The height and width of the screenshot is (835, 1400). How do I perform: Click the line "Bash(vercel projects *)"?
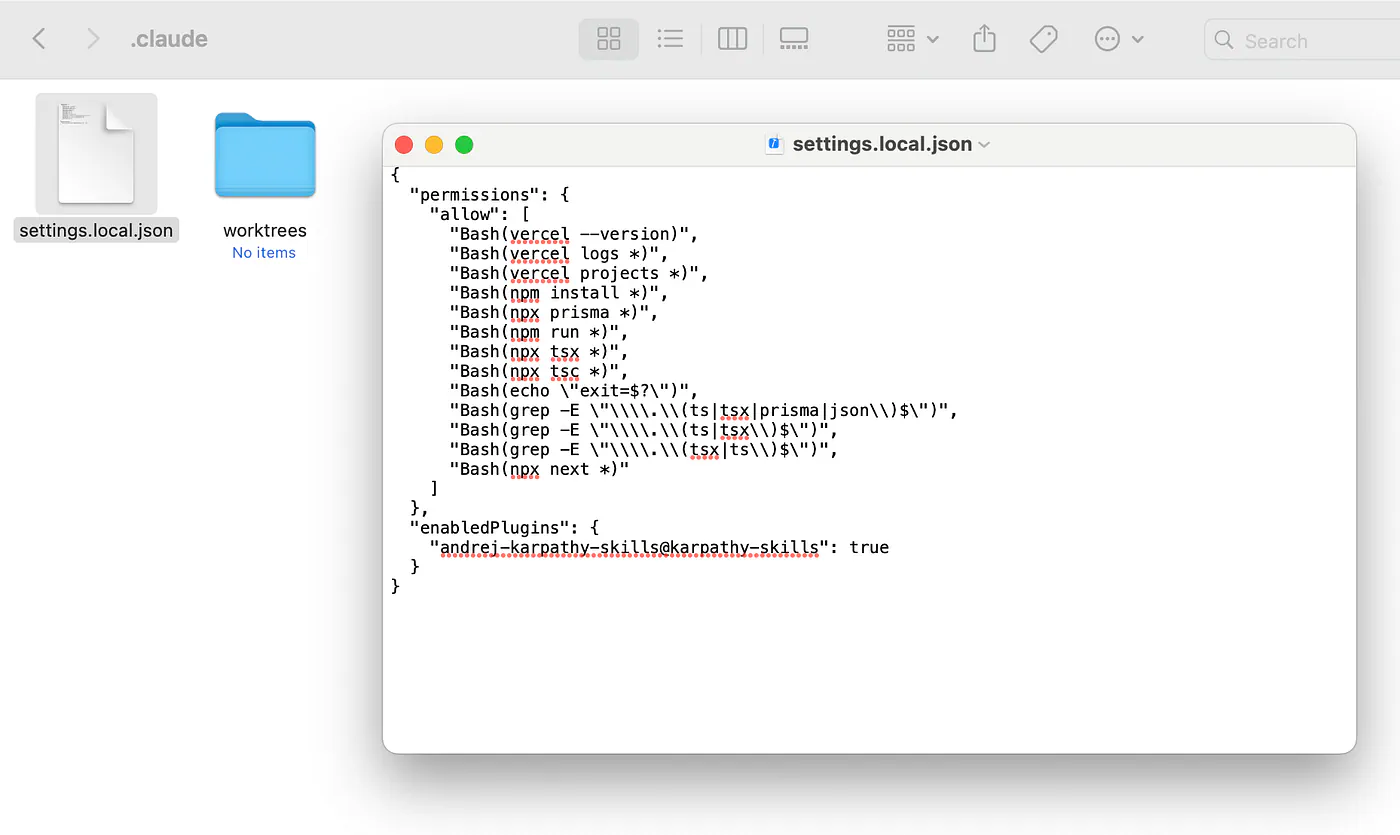click(x=579, y=273)
